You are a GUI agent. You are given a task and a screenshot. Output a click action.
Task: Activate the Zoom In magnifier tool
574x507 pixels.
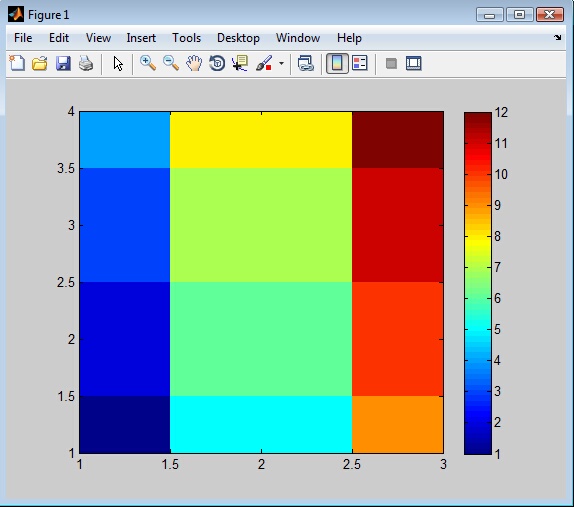(148, 63)
